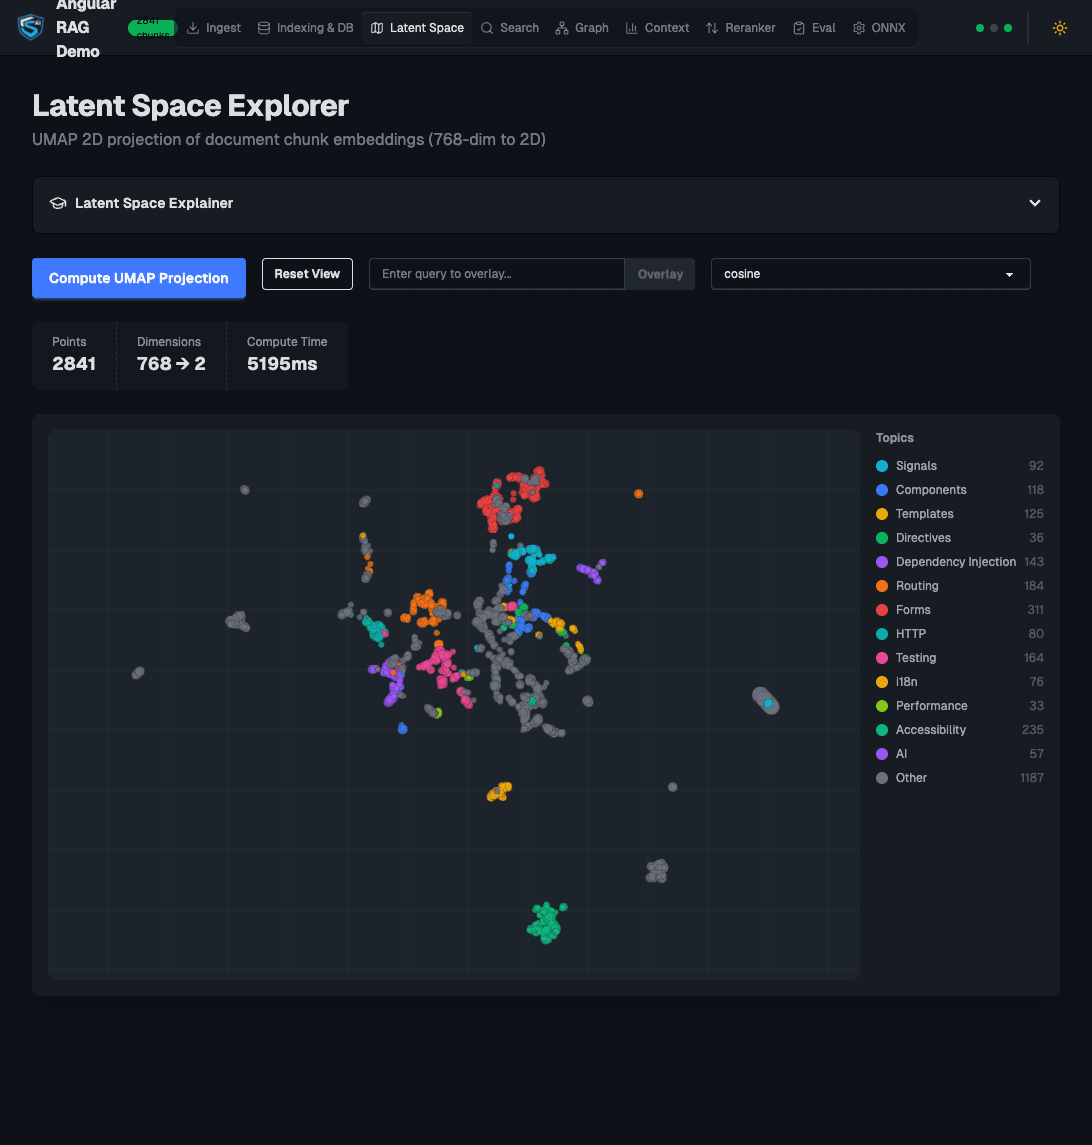Click the AI purple legend dot
Image resolution: width=1092 pixels, height=1145 pixels.
[882, 754]
